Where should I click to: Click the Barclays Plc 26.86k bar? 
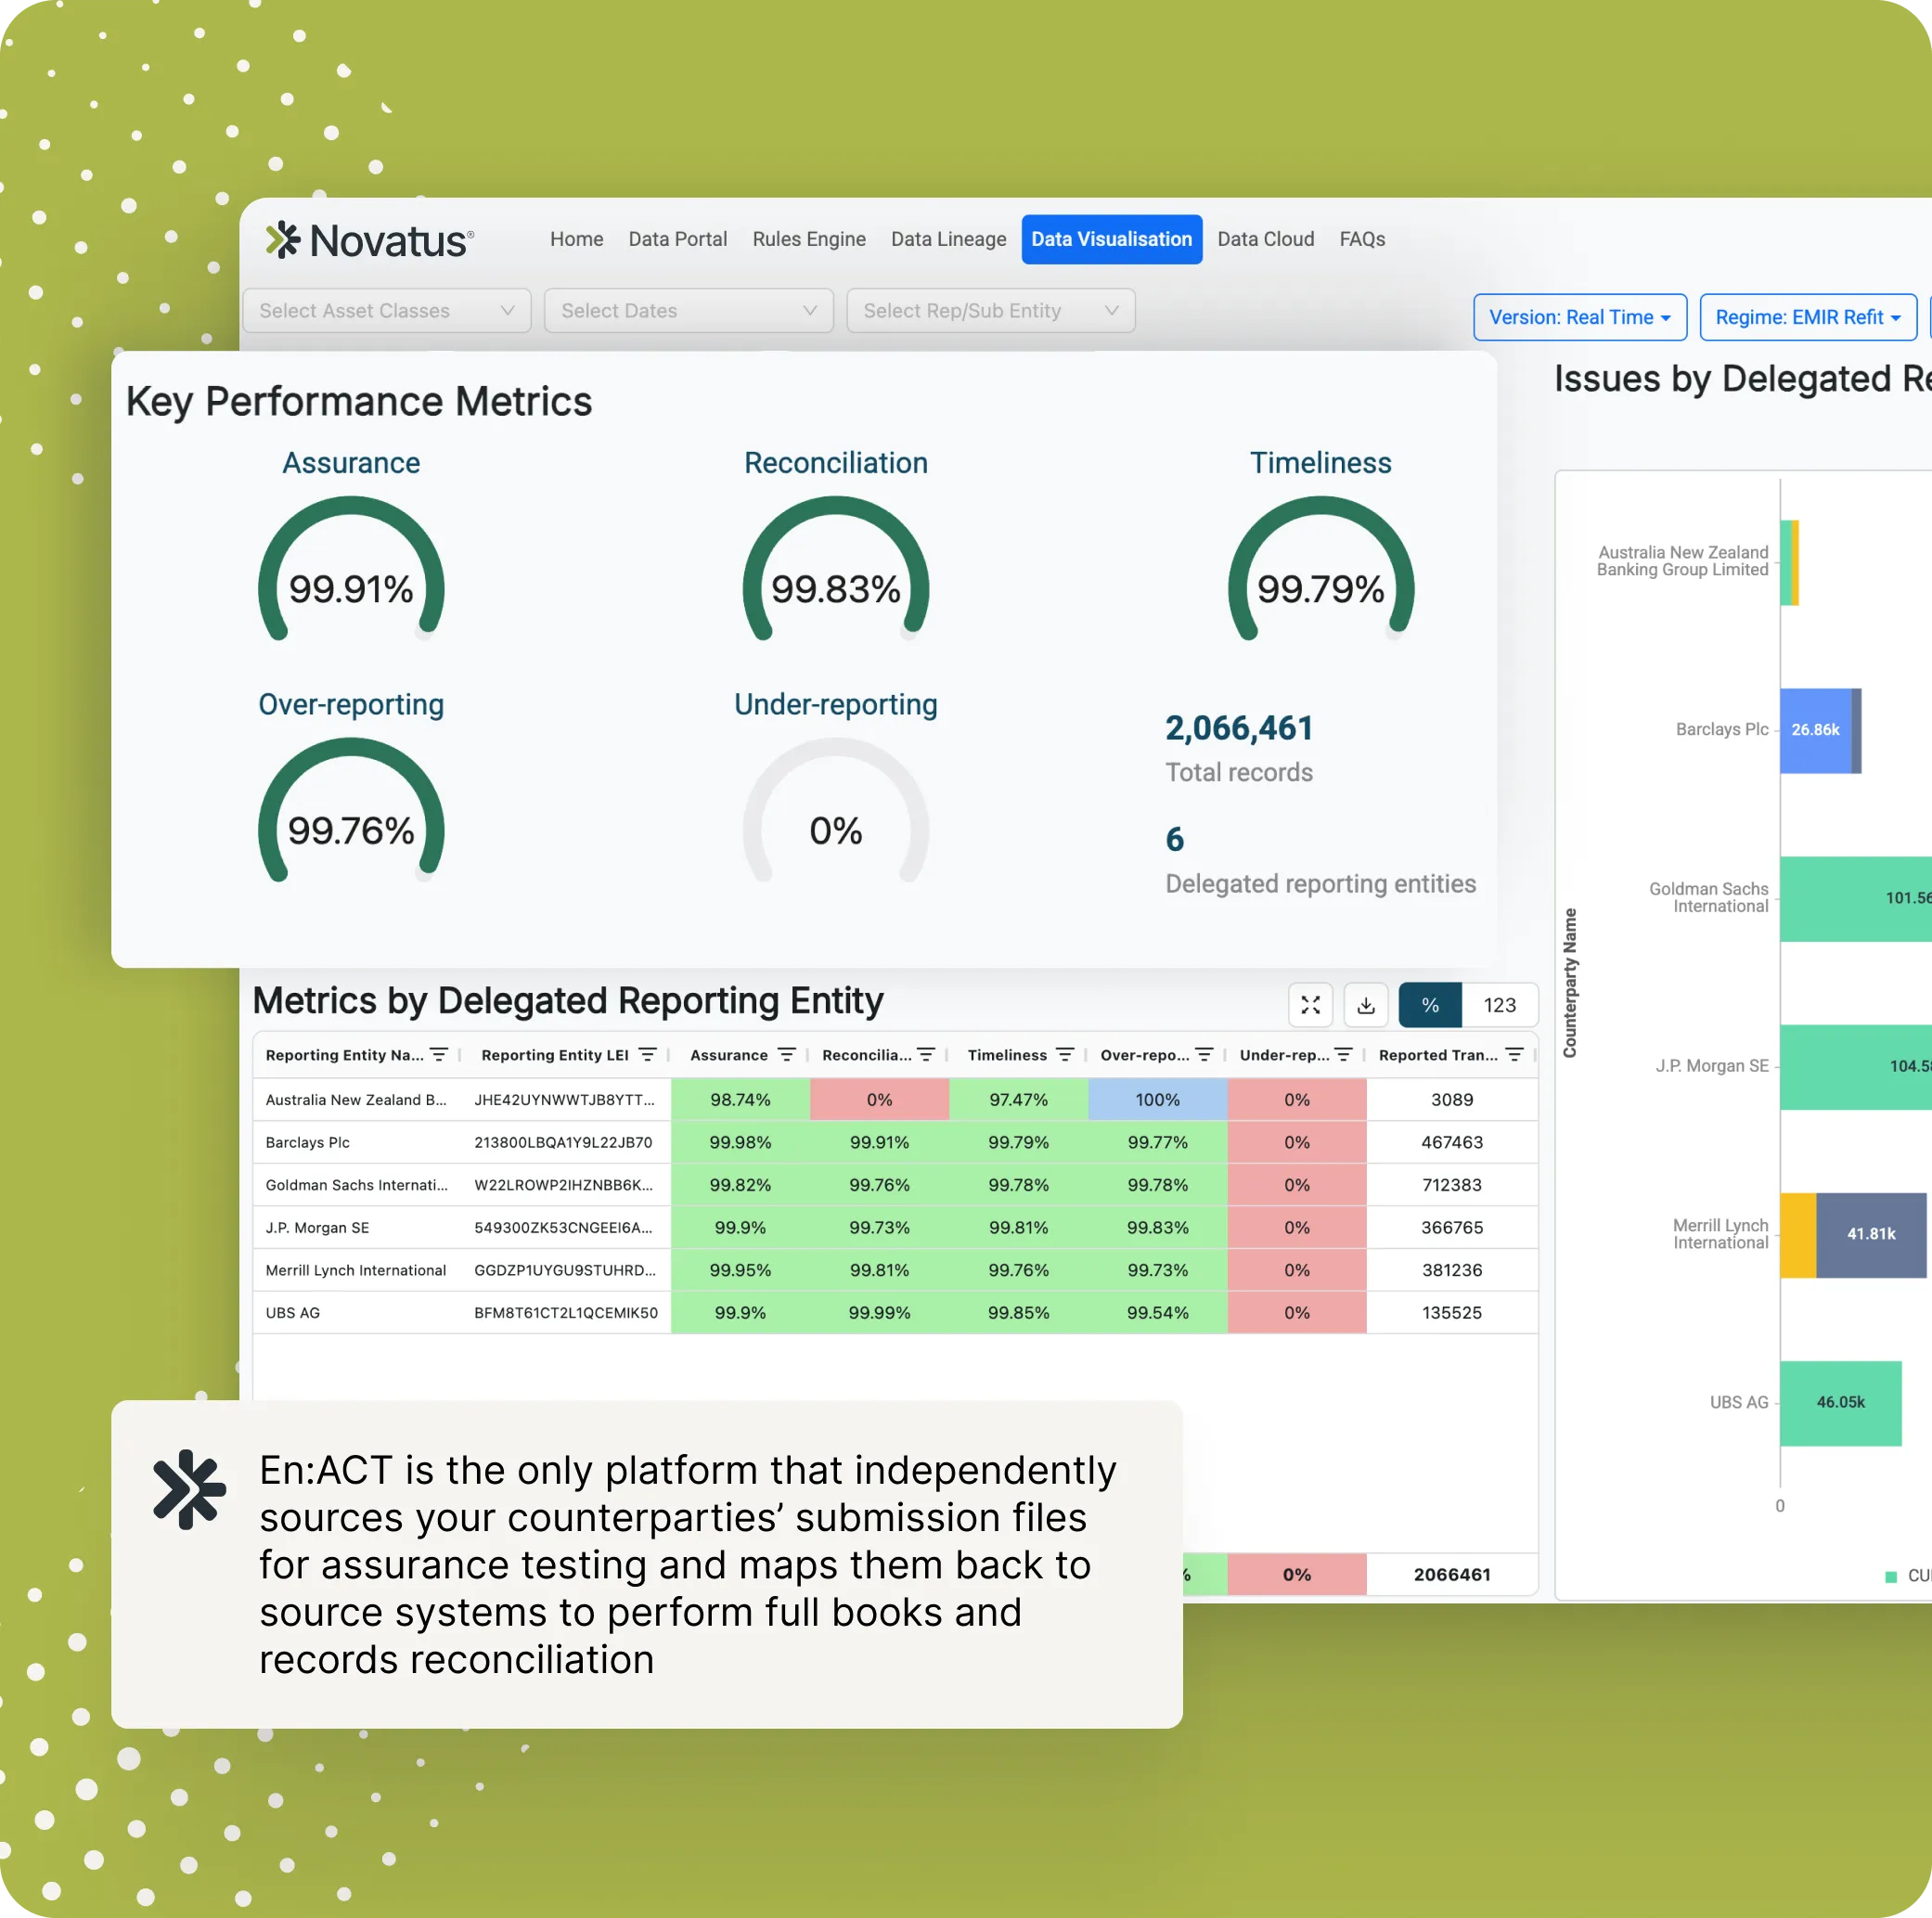(x=1815, y=730)
